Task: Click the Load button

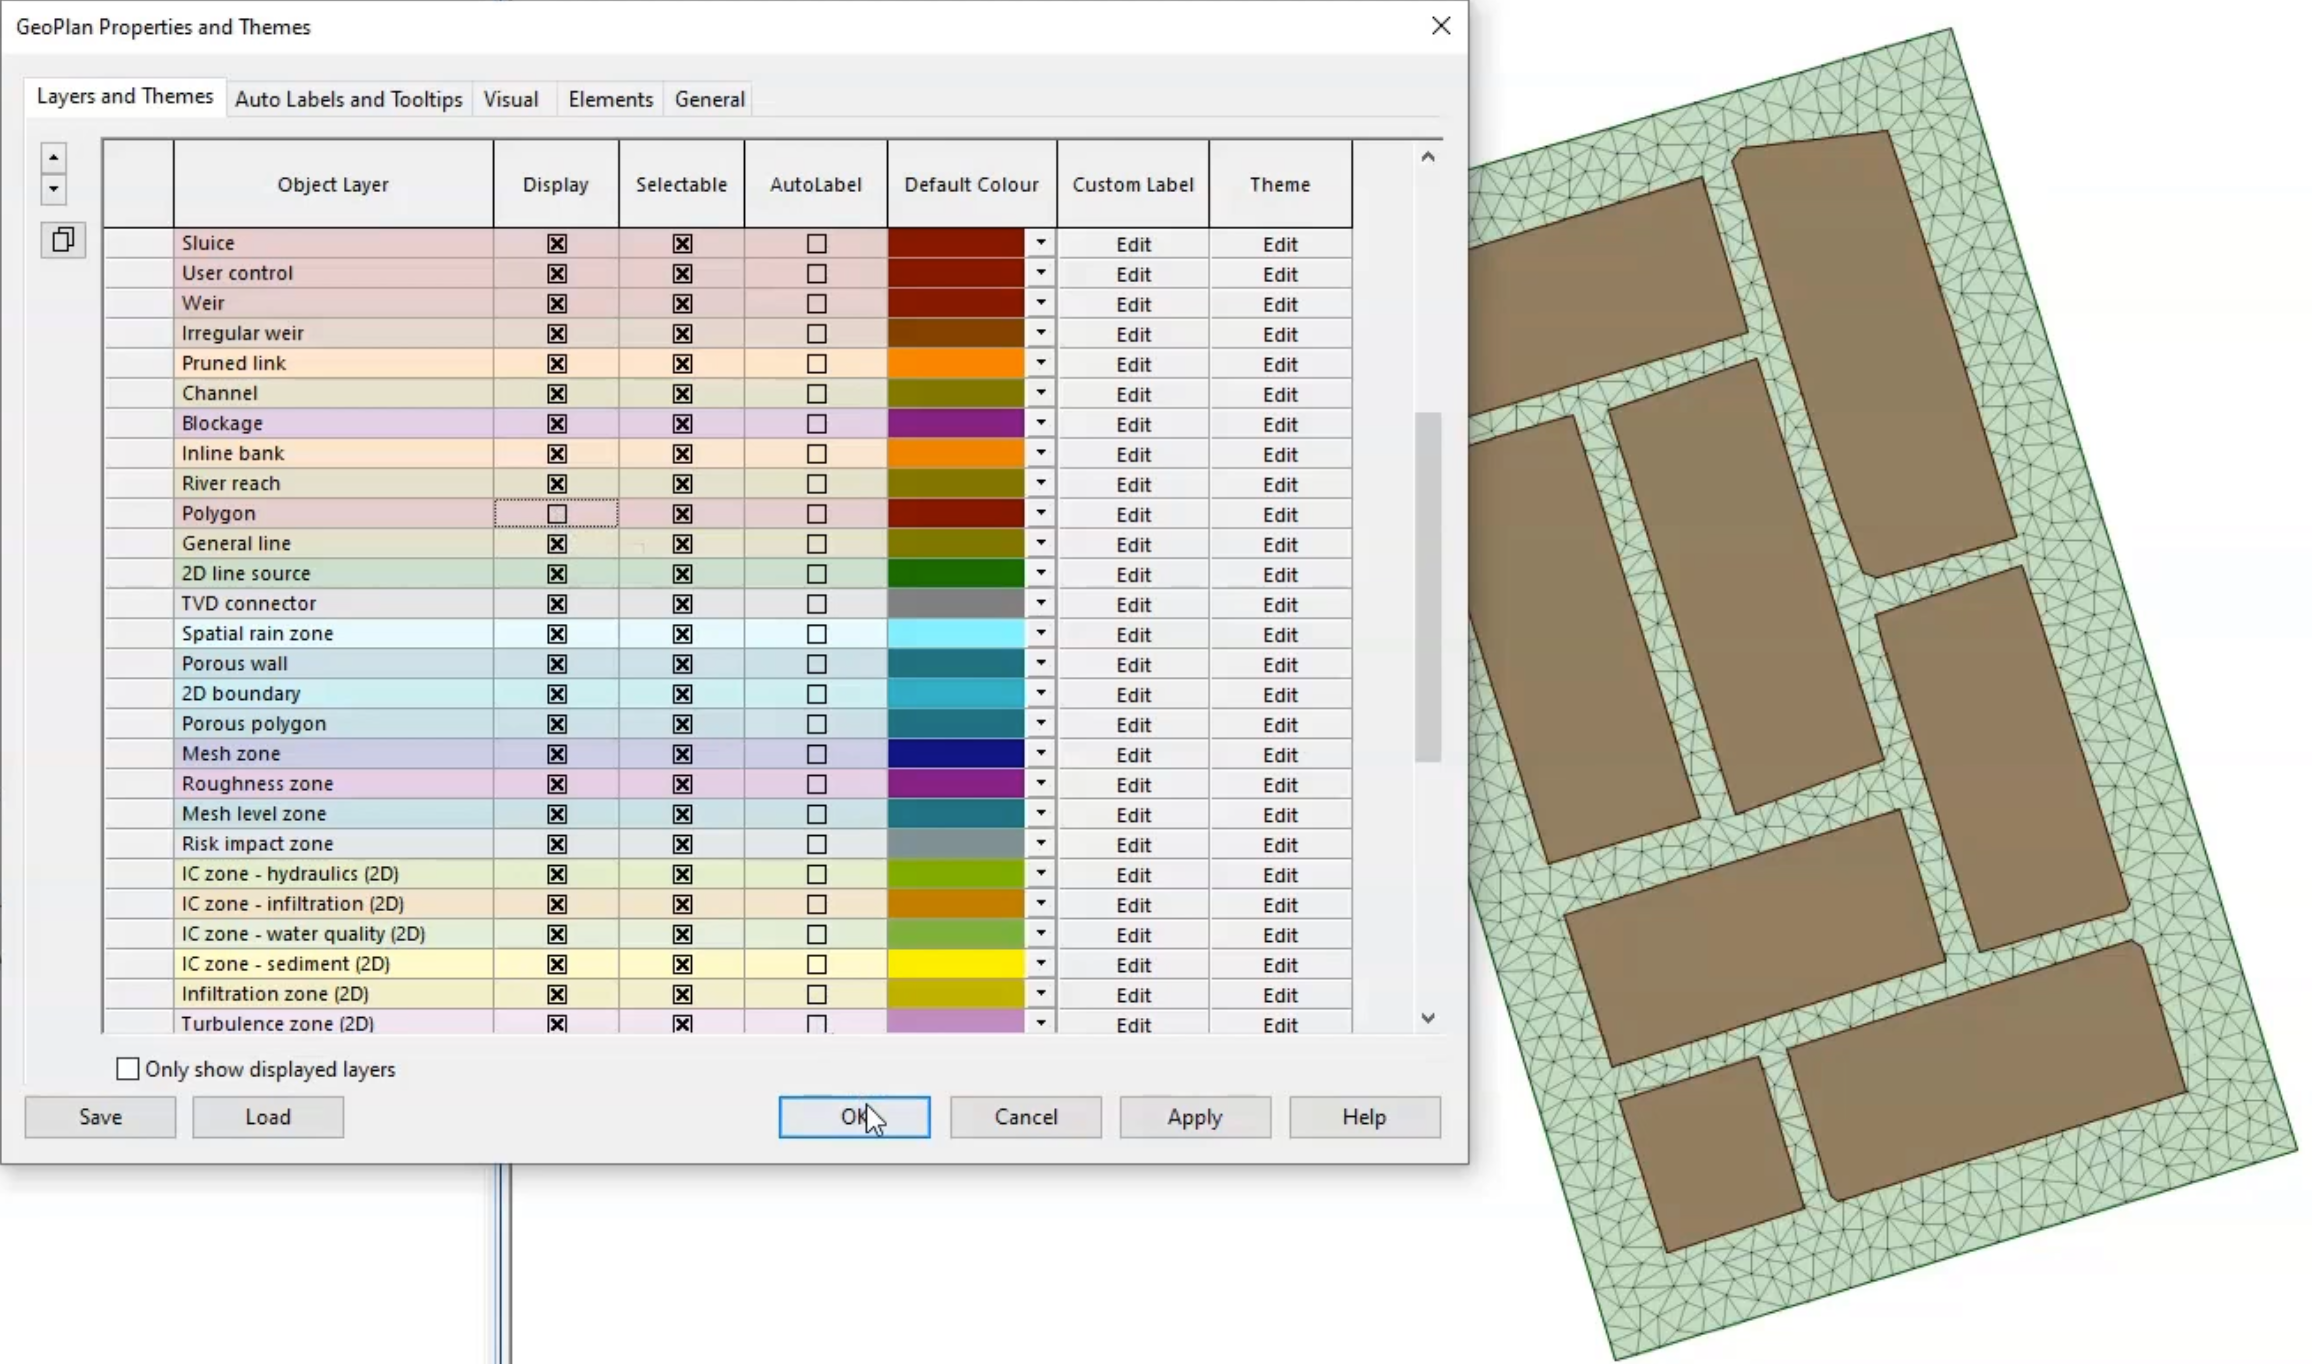Action: pyautogui.click(x=268, y=1117)
